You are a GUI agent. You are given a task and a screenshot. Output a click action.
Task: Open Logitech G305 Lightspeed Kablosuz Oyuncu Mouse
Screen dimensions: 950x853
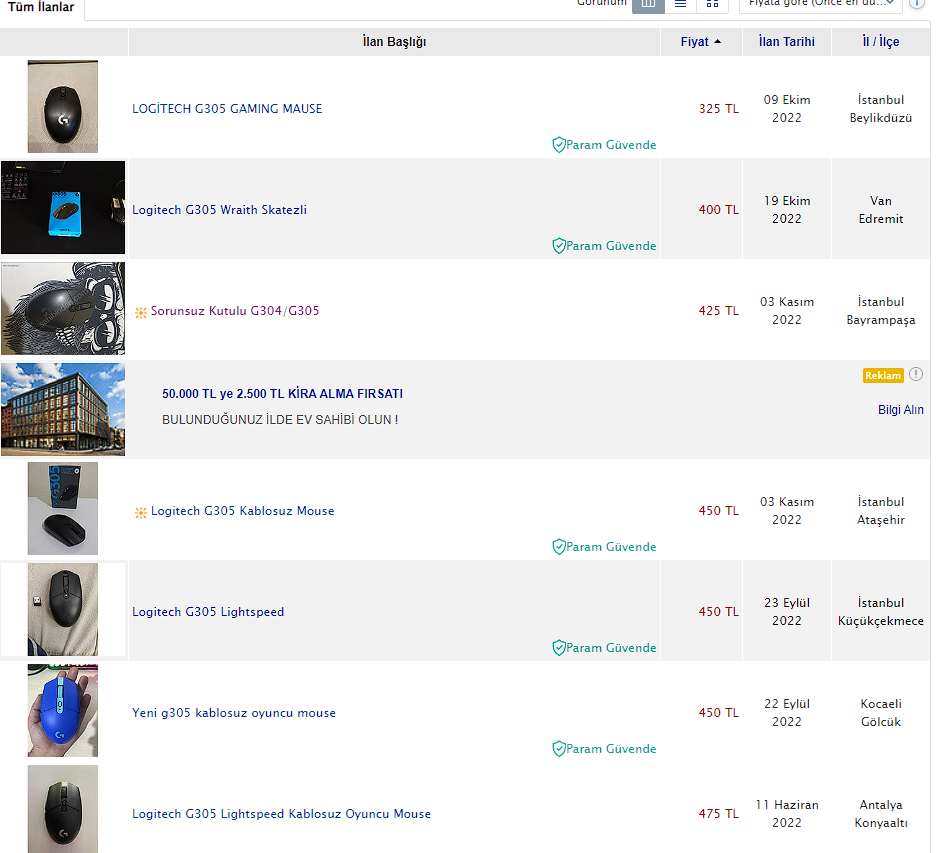281,814
